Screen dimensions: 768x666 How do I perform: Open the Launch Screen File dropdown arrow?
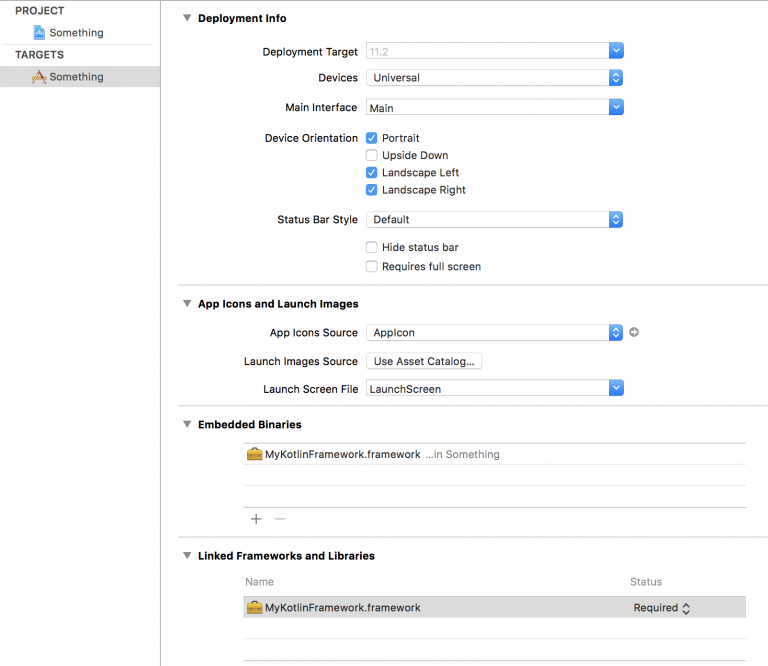[x=616, y=388]
